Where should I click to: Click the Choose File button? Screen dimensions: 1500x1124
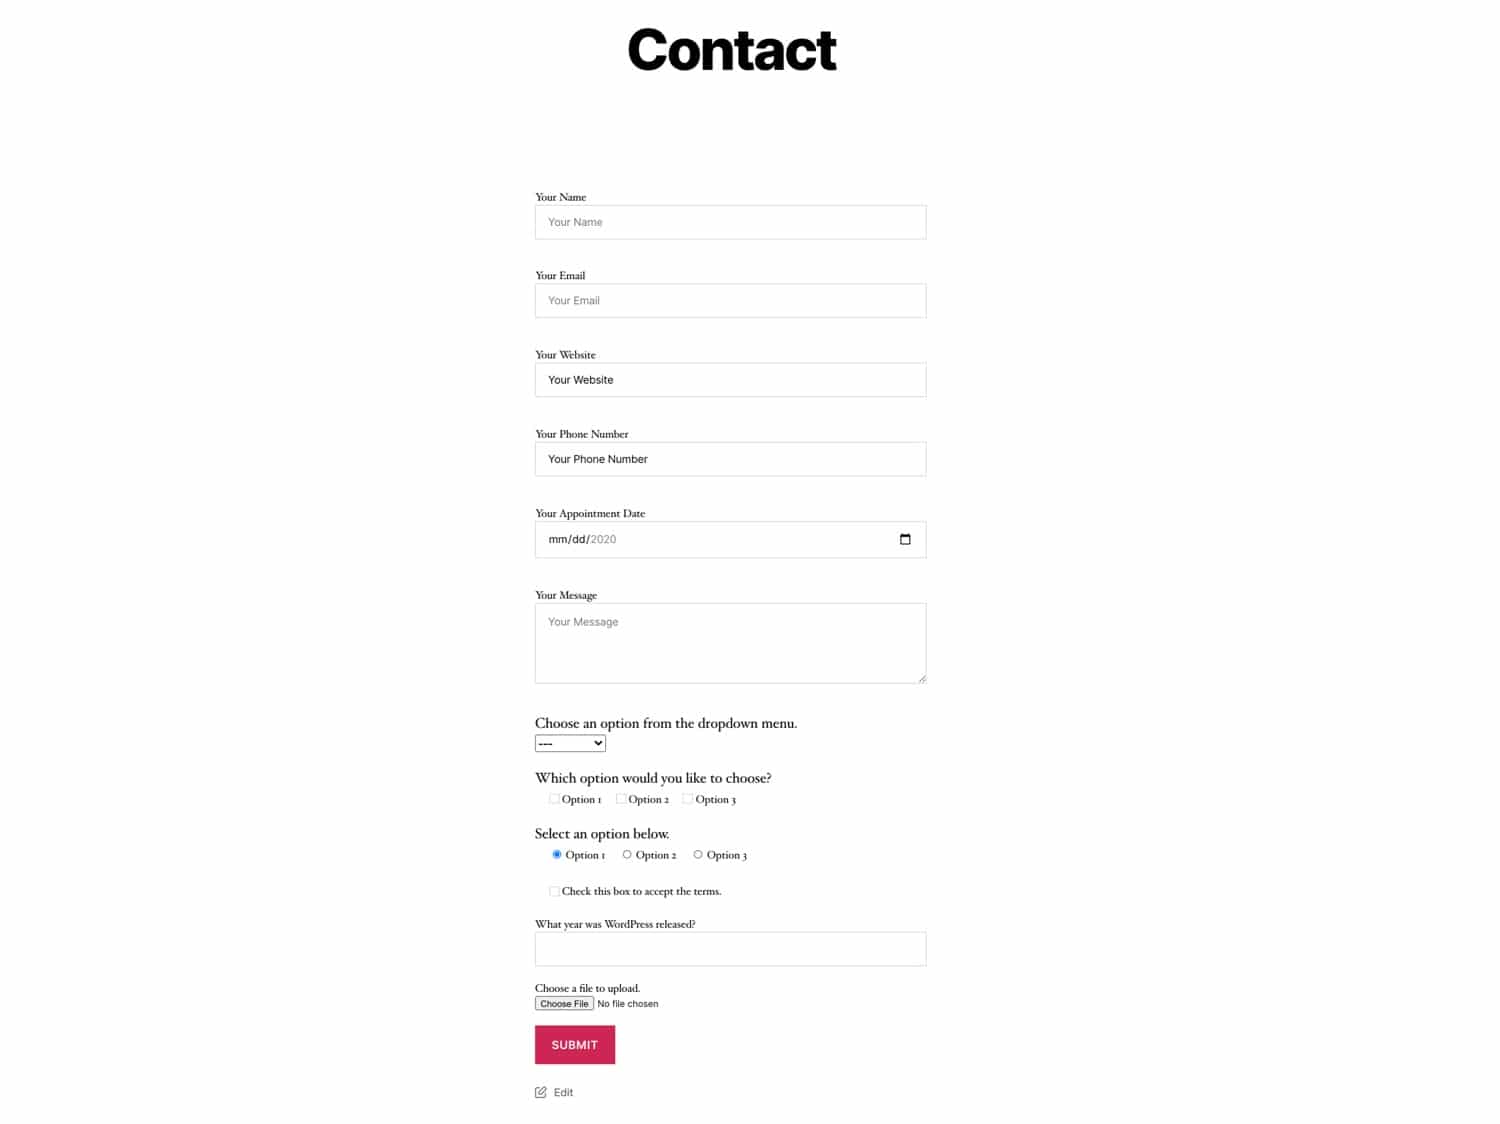564,1003
